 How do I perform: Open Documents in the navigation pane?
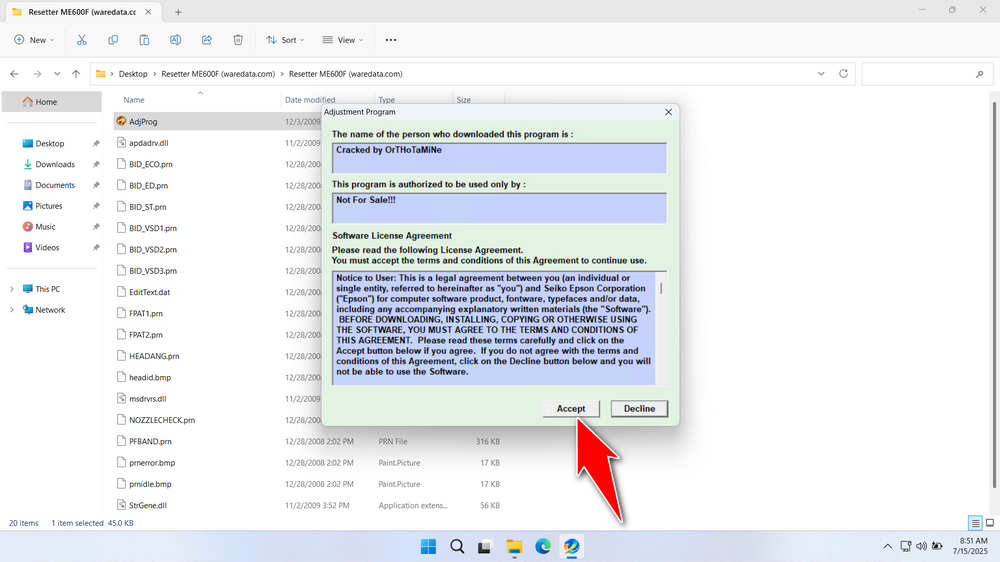(x=55, y=185)
